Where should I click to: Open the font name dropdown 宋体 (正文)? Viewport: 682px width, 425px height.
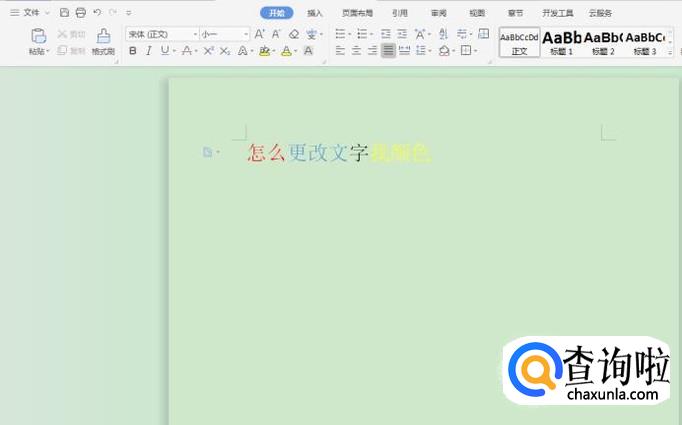pos(160,34)
